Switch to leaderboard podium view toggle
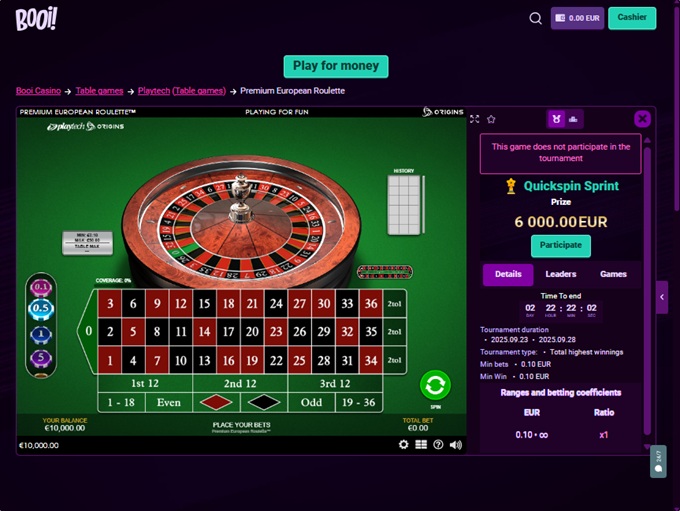680x511 pixels. coord(573,119)
